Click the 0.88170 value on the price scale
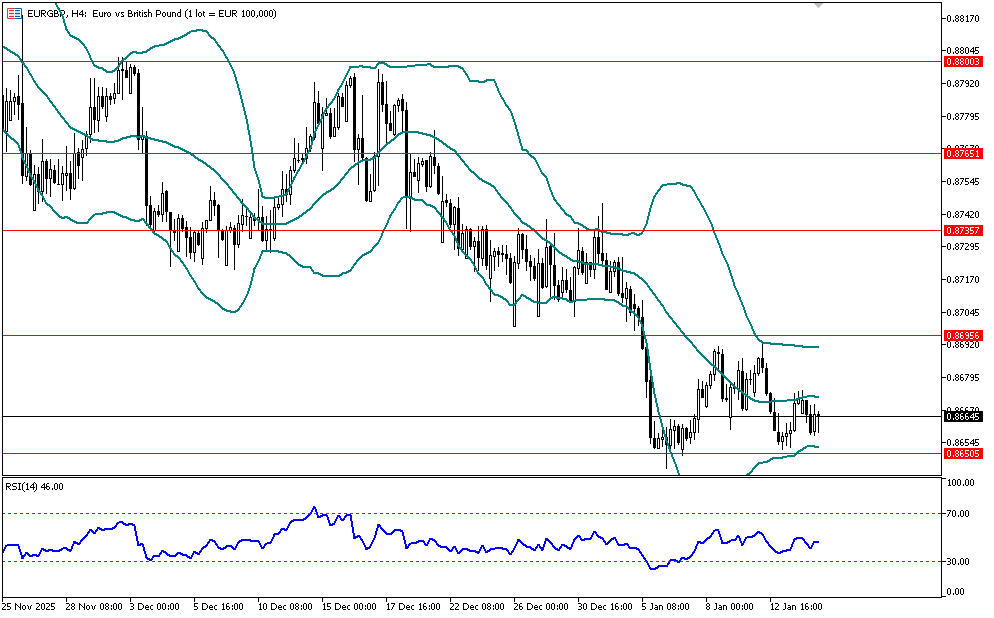This screenshot has width=994, height=618. tap(965, 18)
